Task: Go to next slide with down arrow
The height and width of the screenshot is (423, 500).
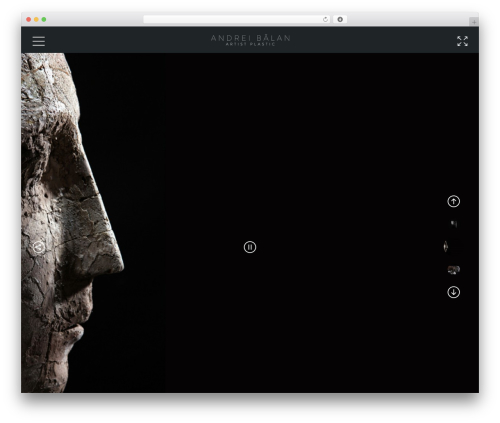Action: tap(453, 292)
